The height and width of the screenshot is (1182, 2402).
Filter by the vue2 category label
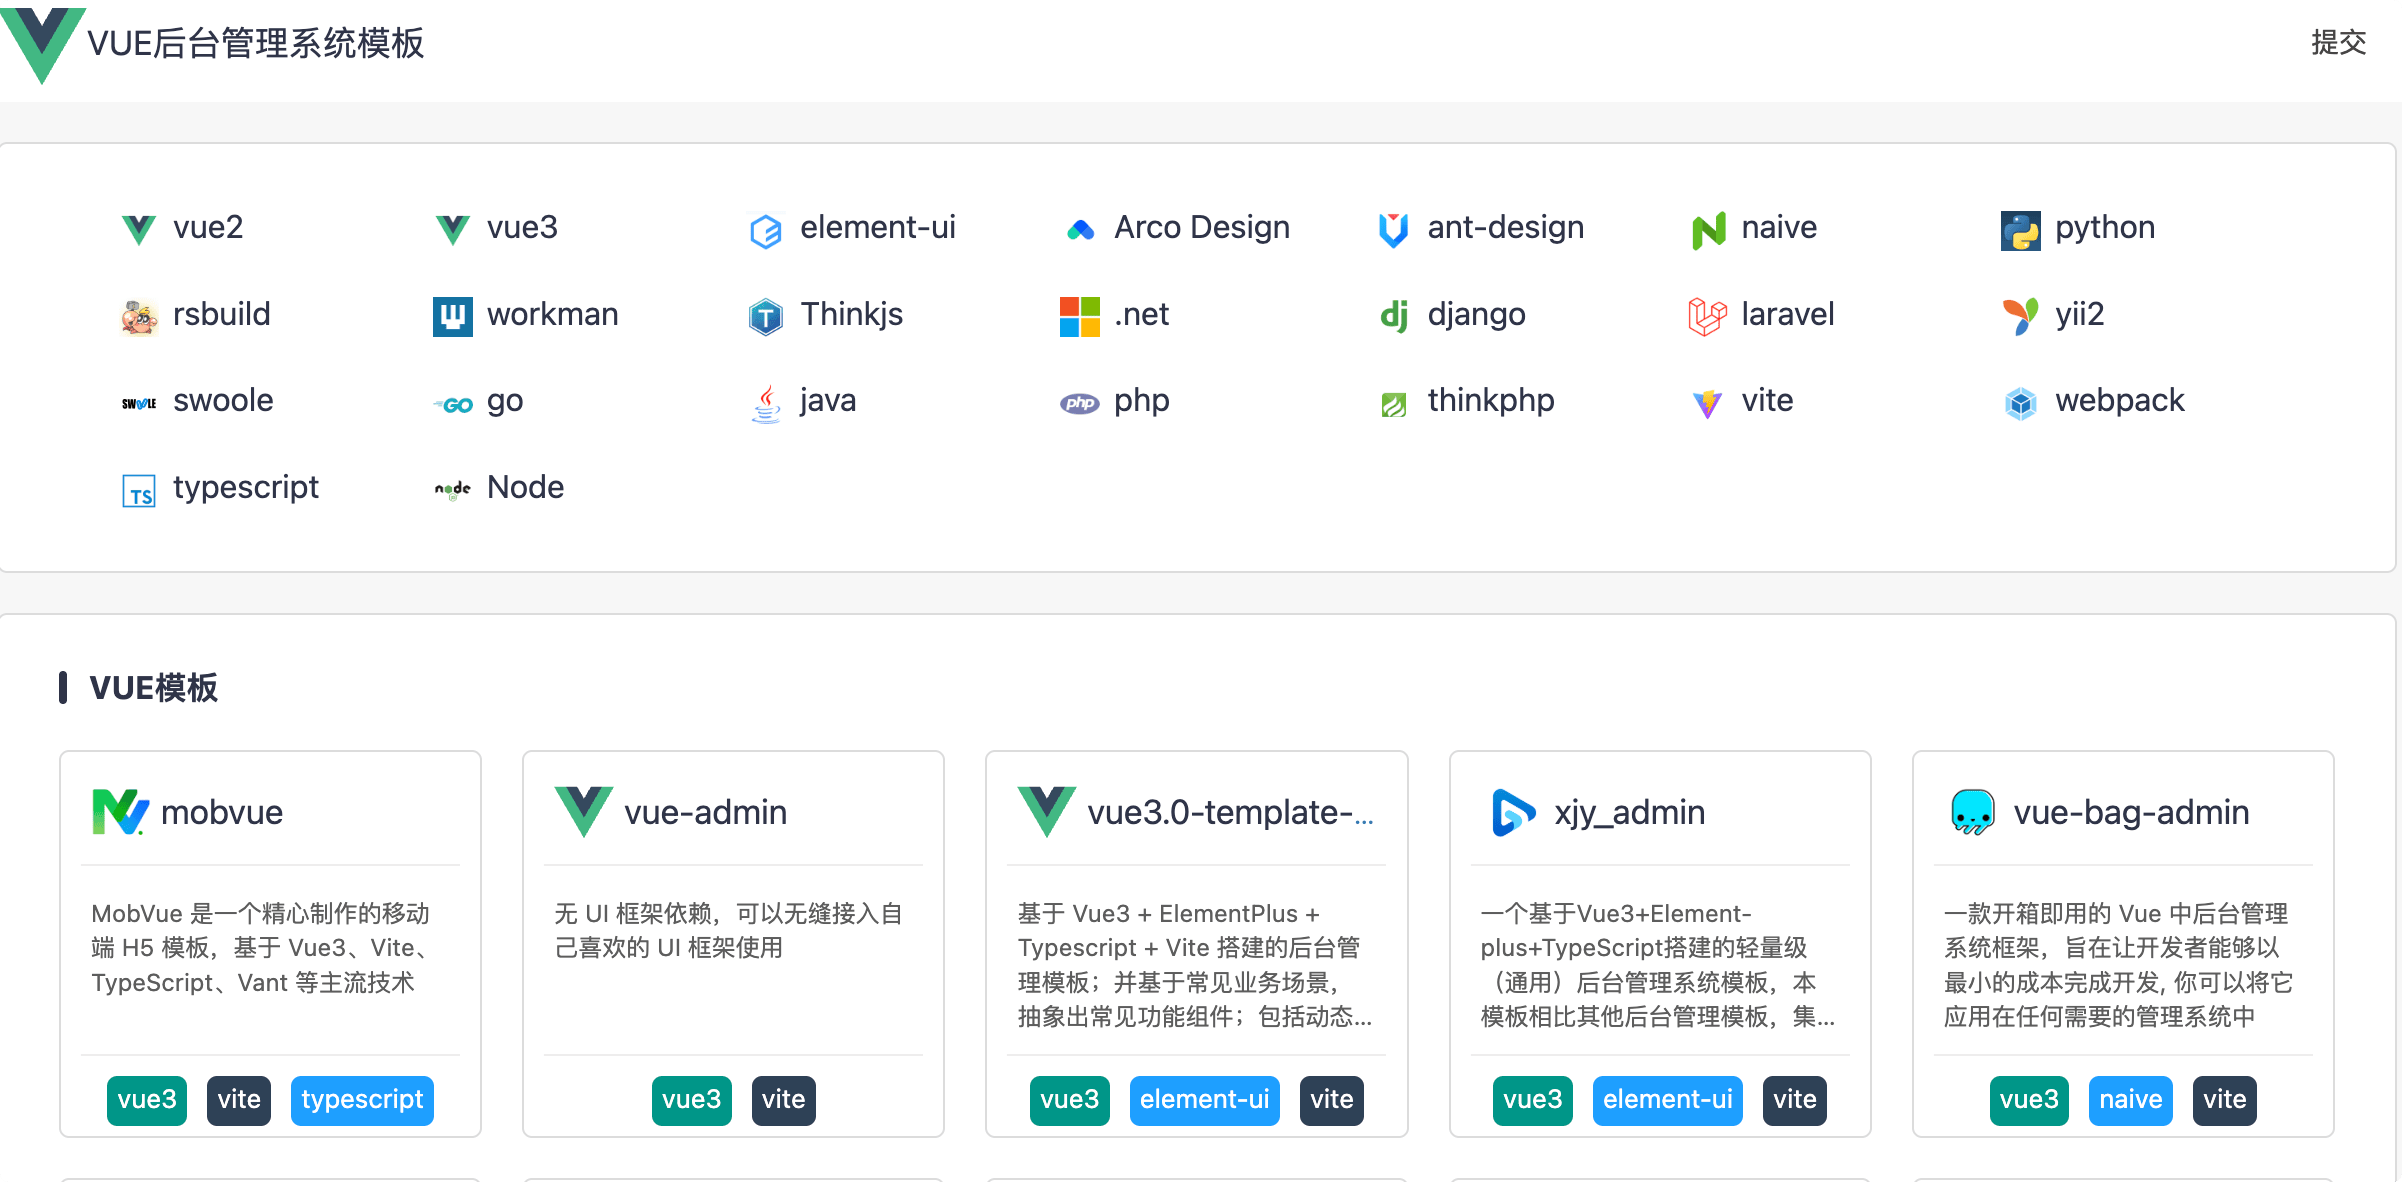point(208,228)
